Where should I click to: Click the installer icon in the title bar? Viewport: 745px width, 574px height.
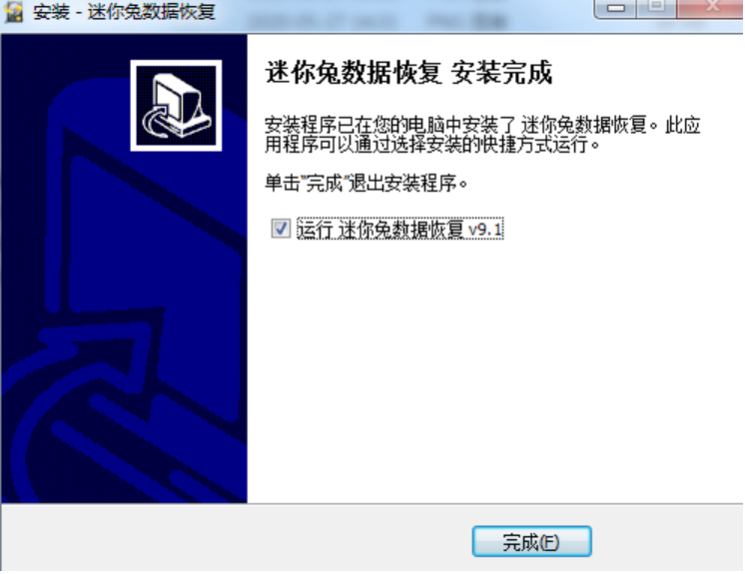[13, 11]
